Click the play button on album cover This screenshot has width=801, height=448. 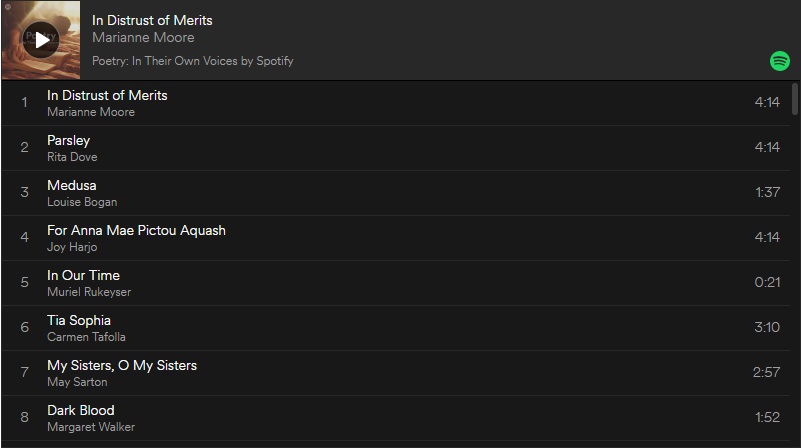tap(41, 39)
